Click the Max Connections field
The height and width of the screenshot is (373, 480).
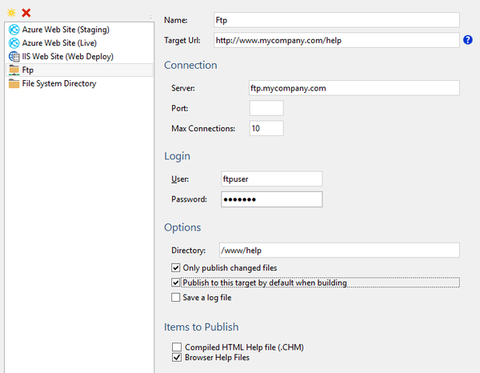click(x=266, y=128)
